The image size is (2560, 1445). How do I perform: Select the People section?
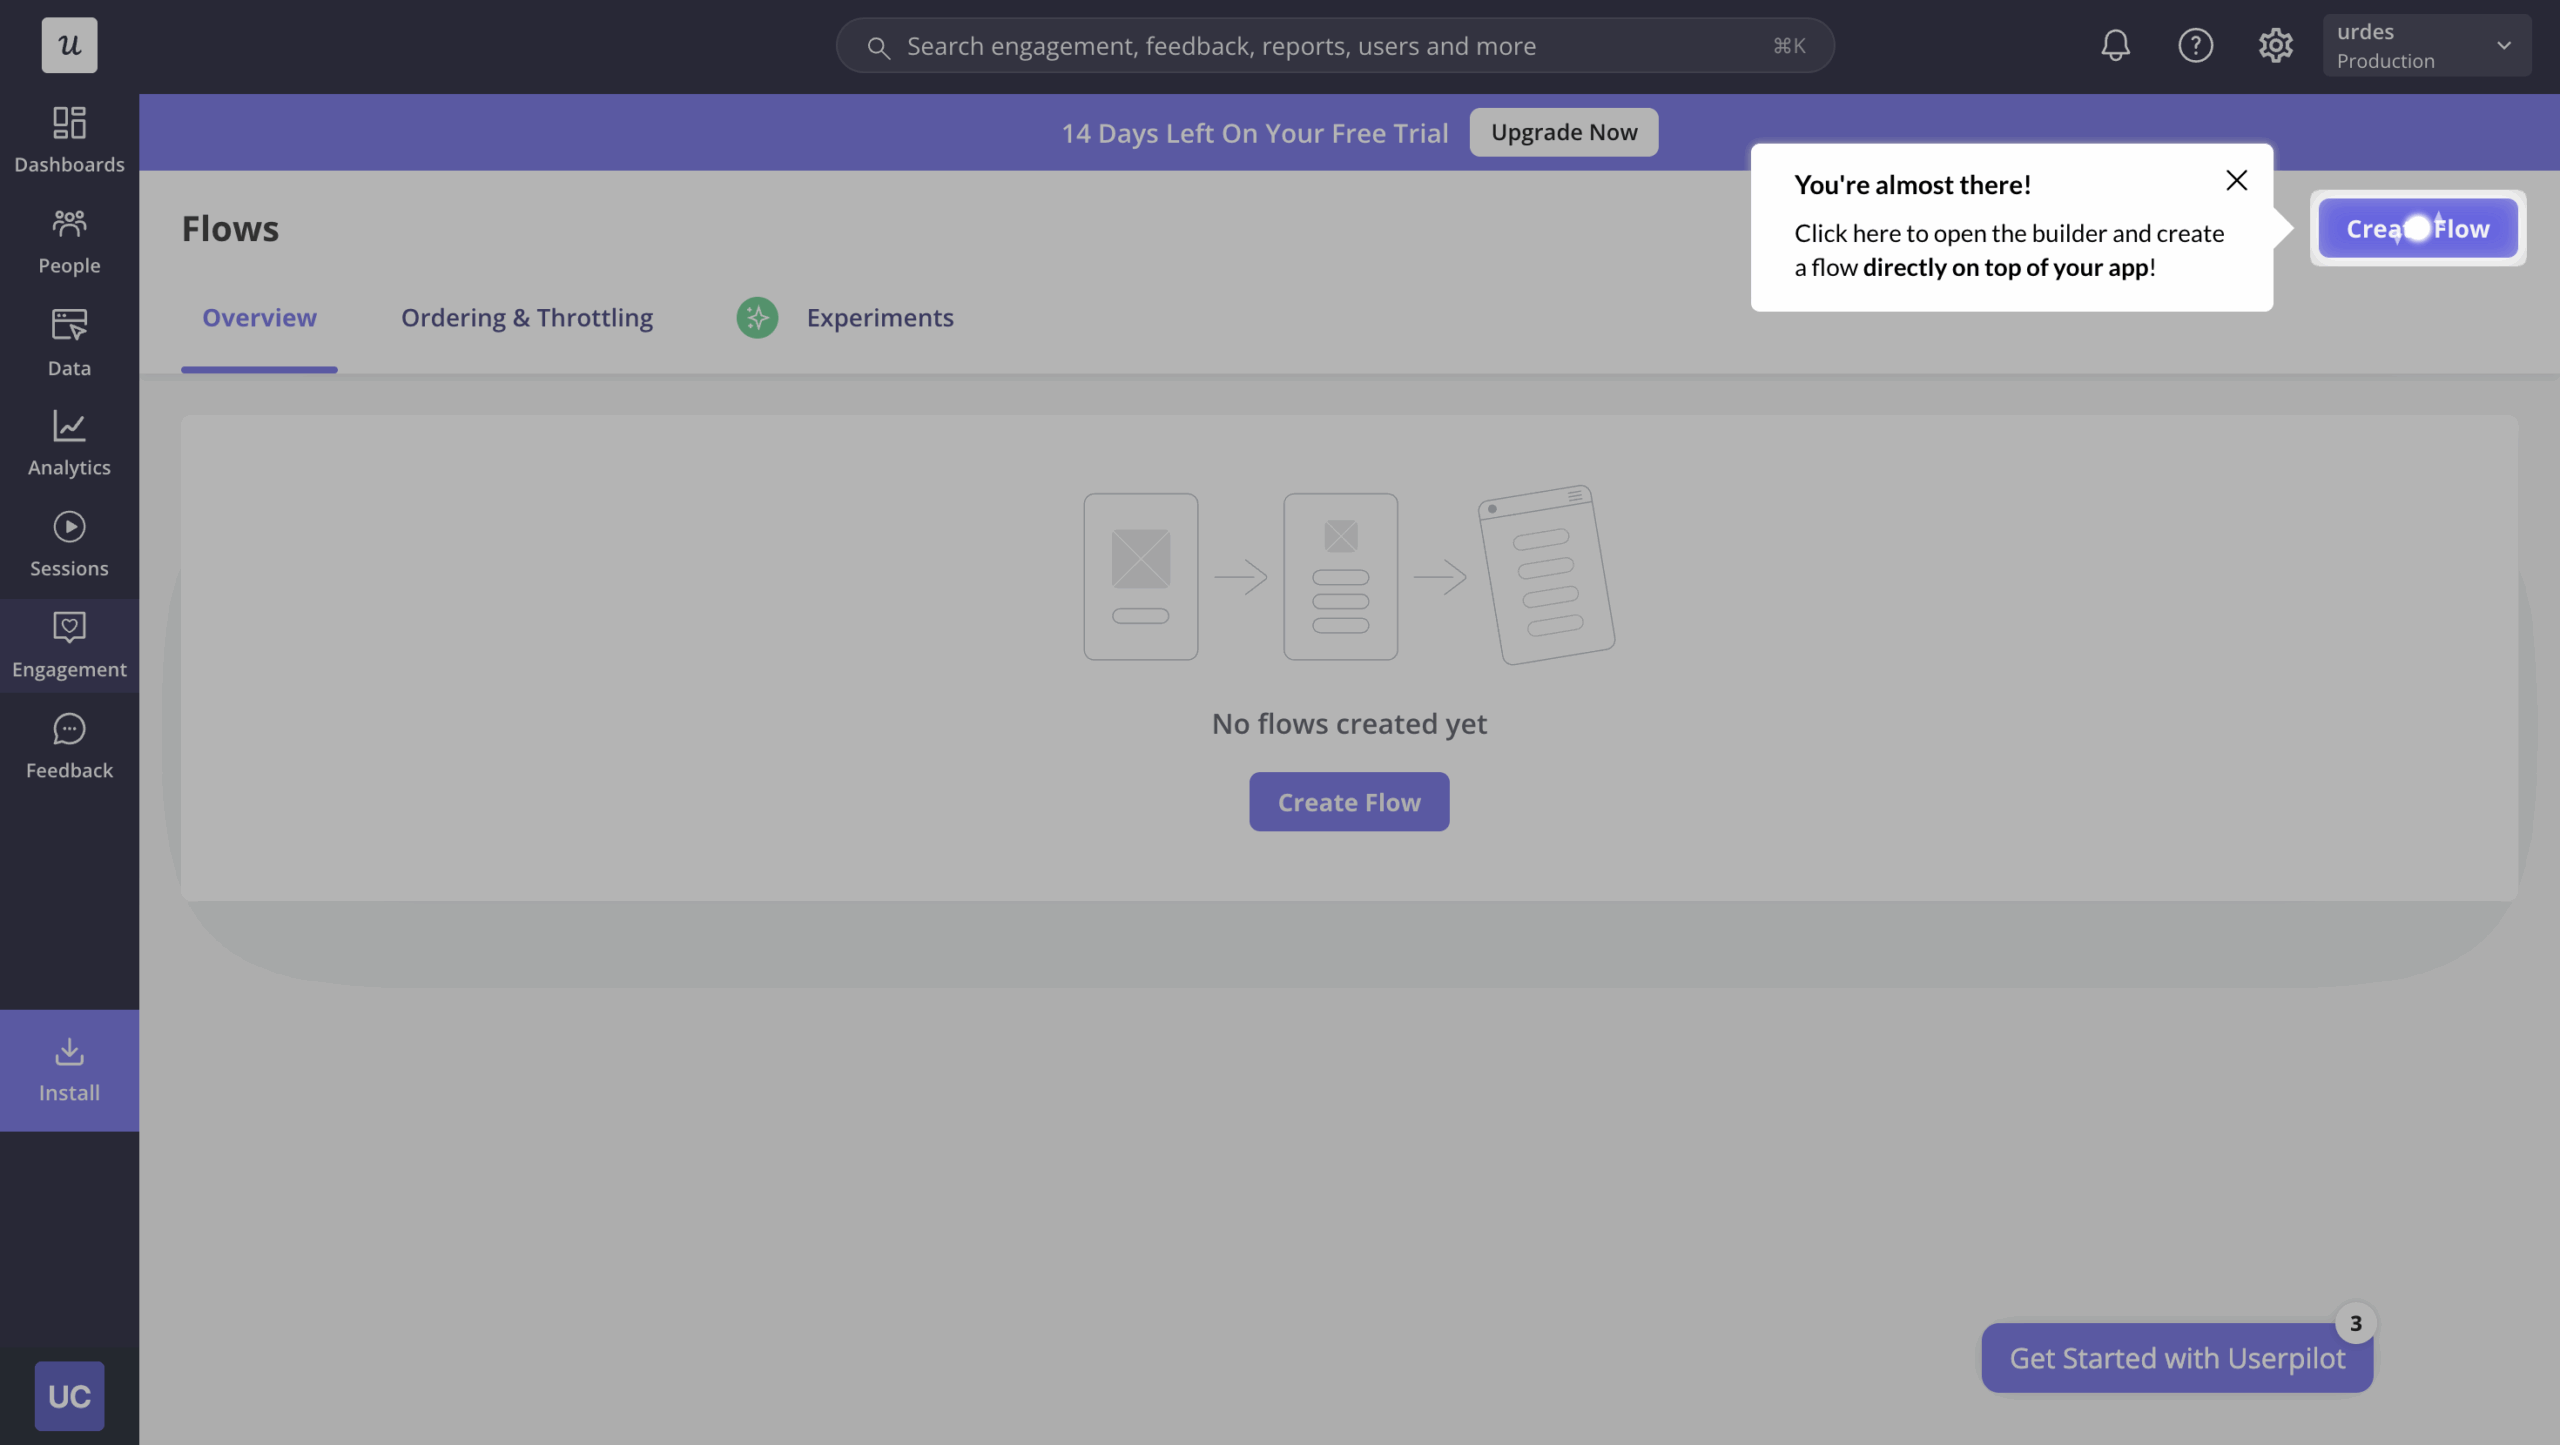coord(68,240)
